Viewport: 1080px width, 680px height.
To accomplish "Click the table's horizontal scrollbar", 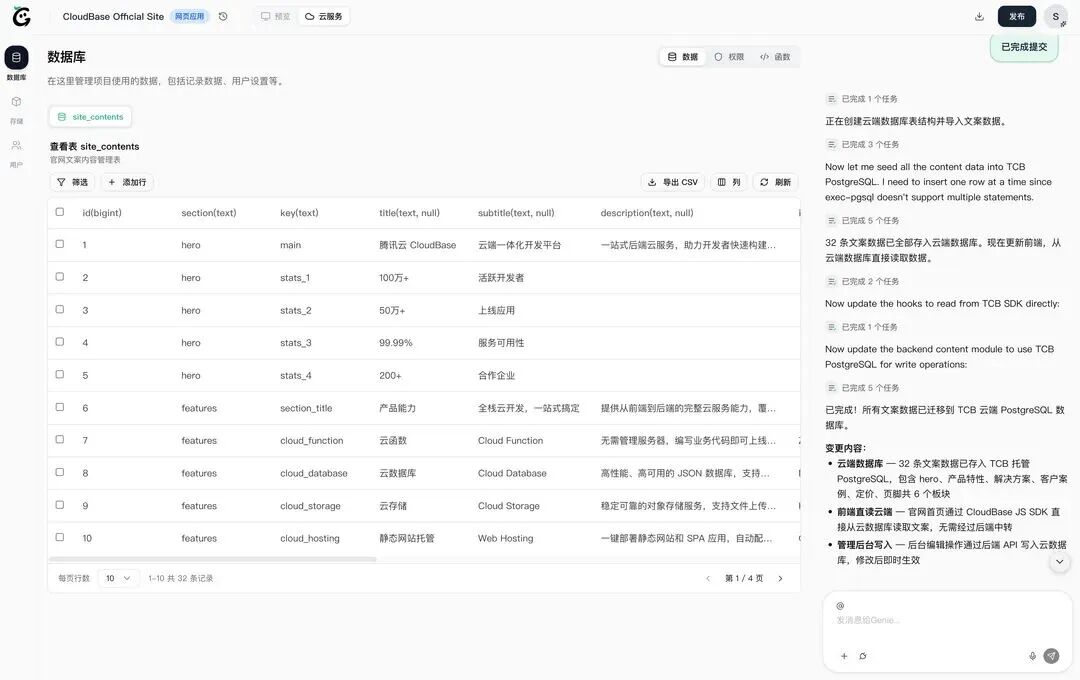I will (213, 559).
